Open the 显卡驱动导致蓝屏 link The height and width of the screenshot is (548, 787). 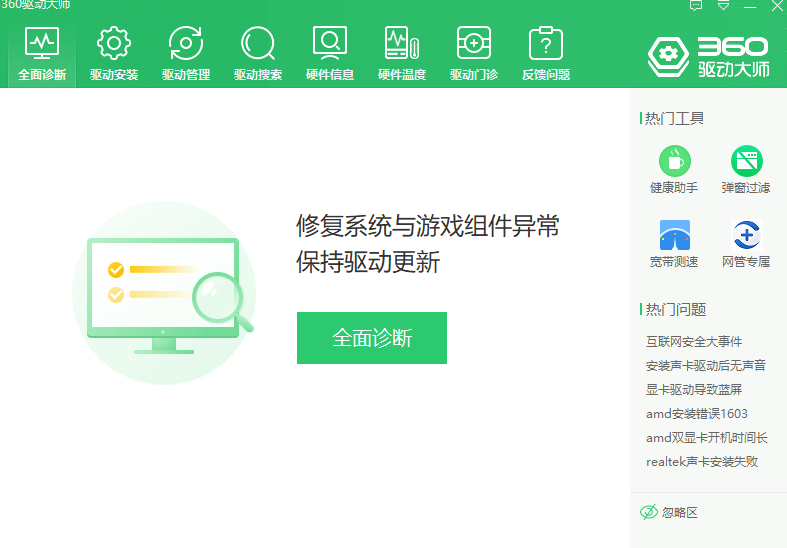(694, 390)
